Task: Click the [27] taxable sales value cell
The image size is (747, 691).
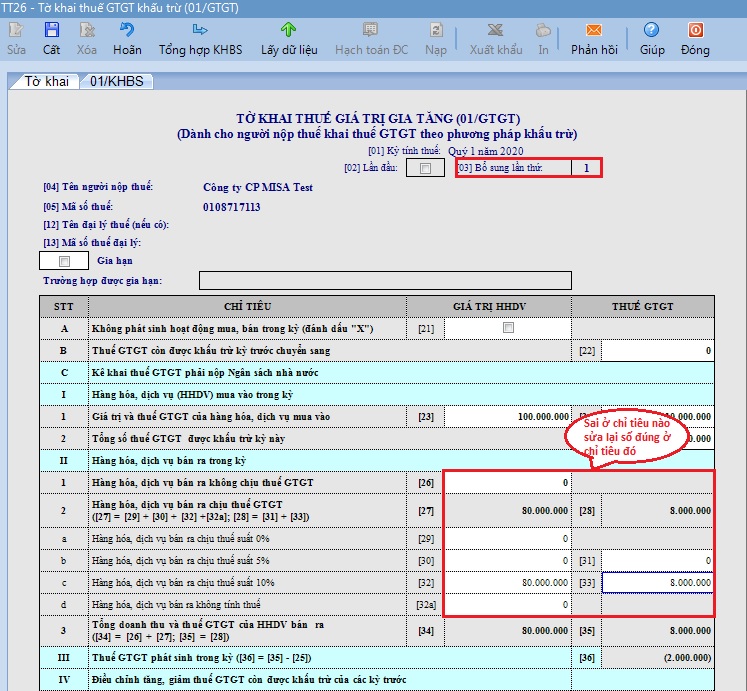Action: tap(507, 510)
